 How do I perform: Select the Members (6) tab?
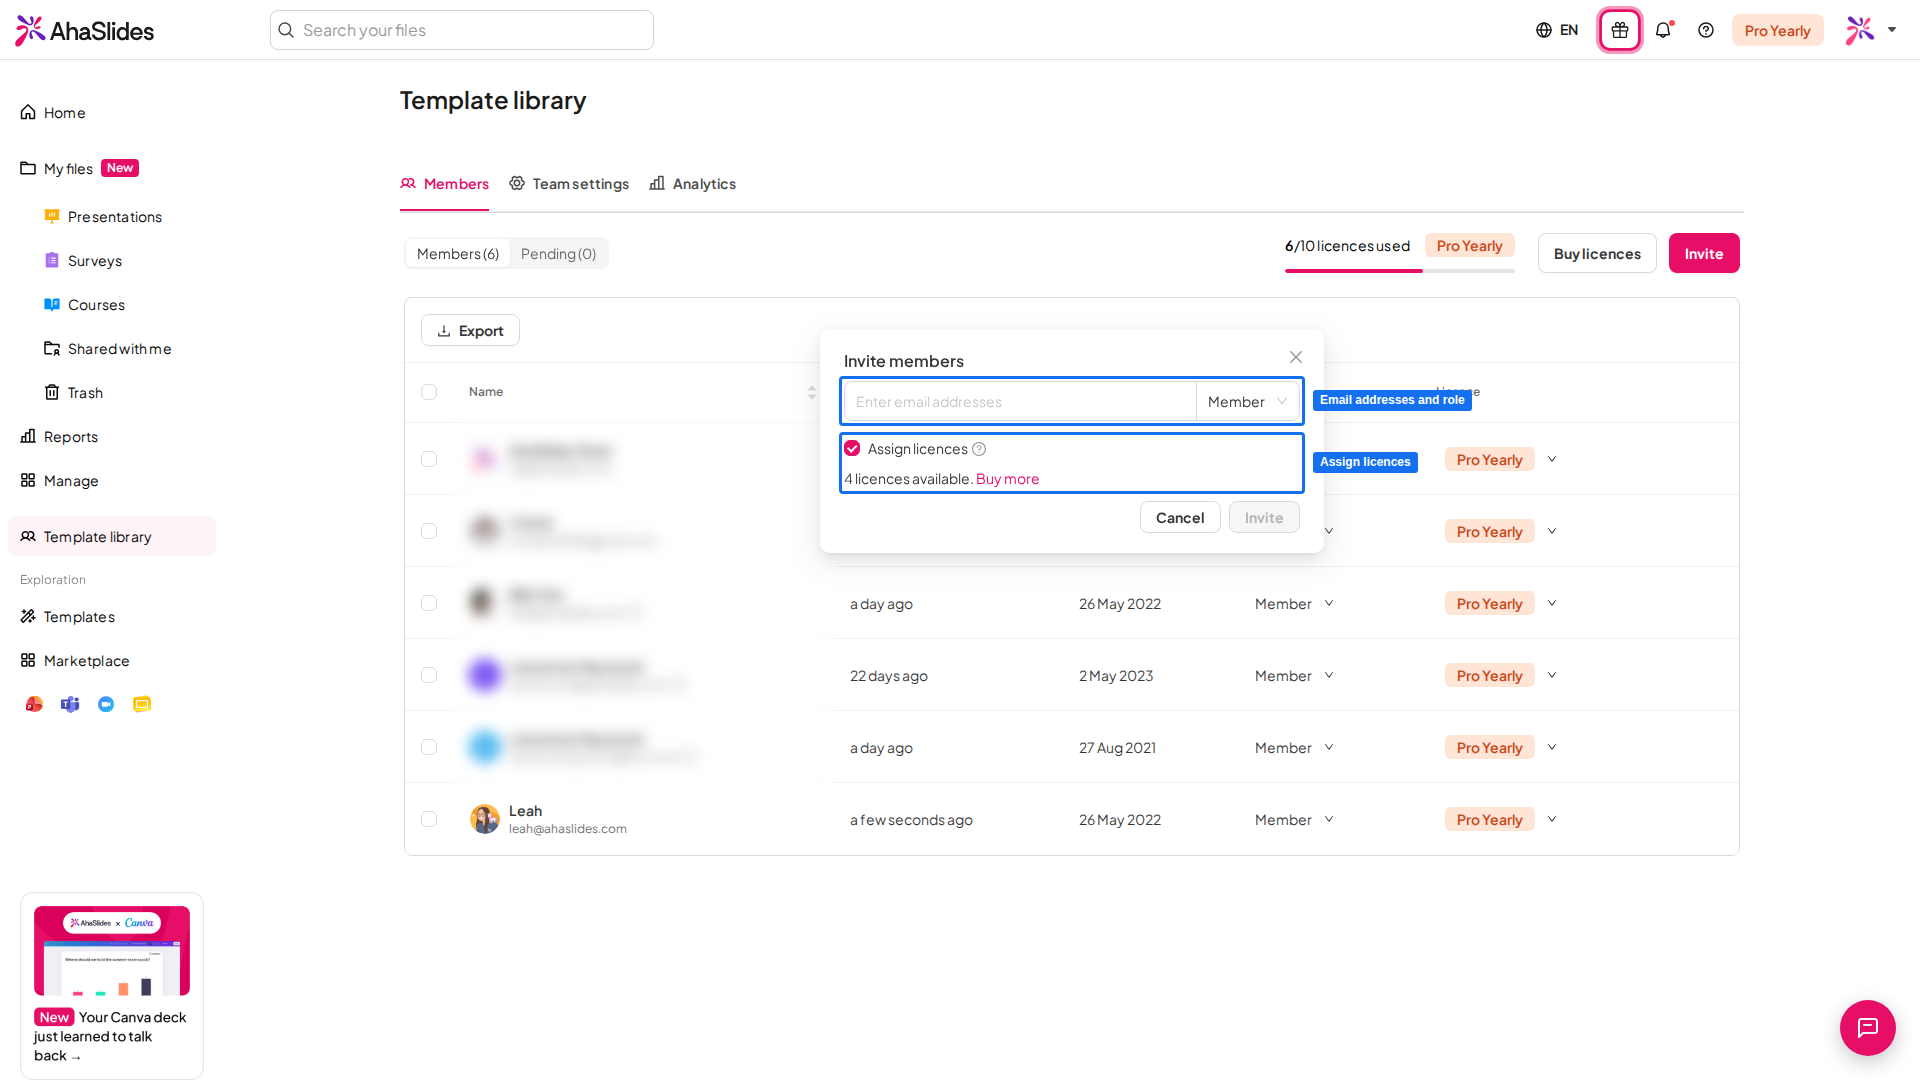click(x=458, y=254)
